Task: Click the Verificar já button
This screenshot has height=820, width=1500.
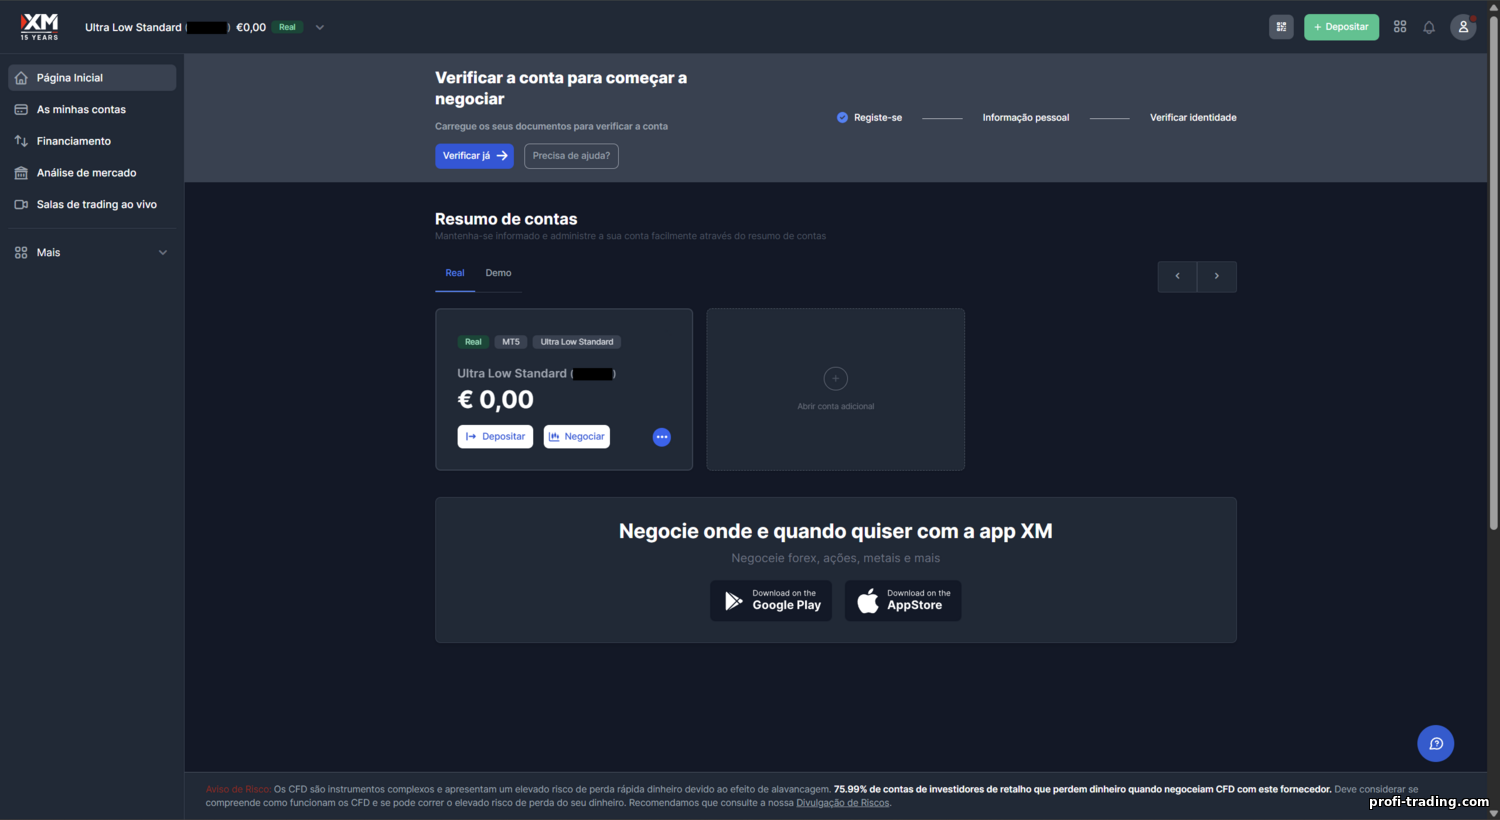Action: point(474,156)
